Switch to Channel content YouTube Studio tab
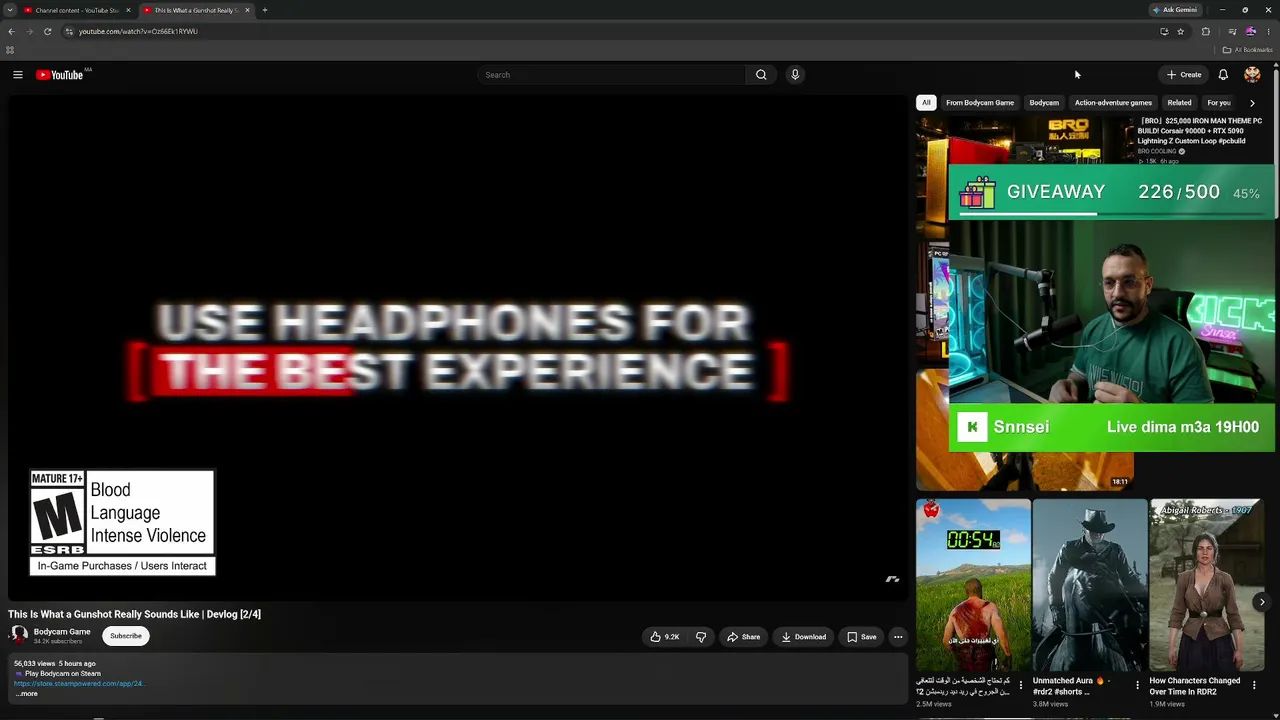 77,10
